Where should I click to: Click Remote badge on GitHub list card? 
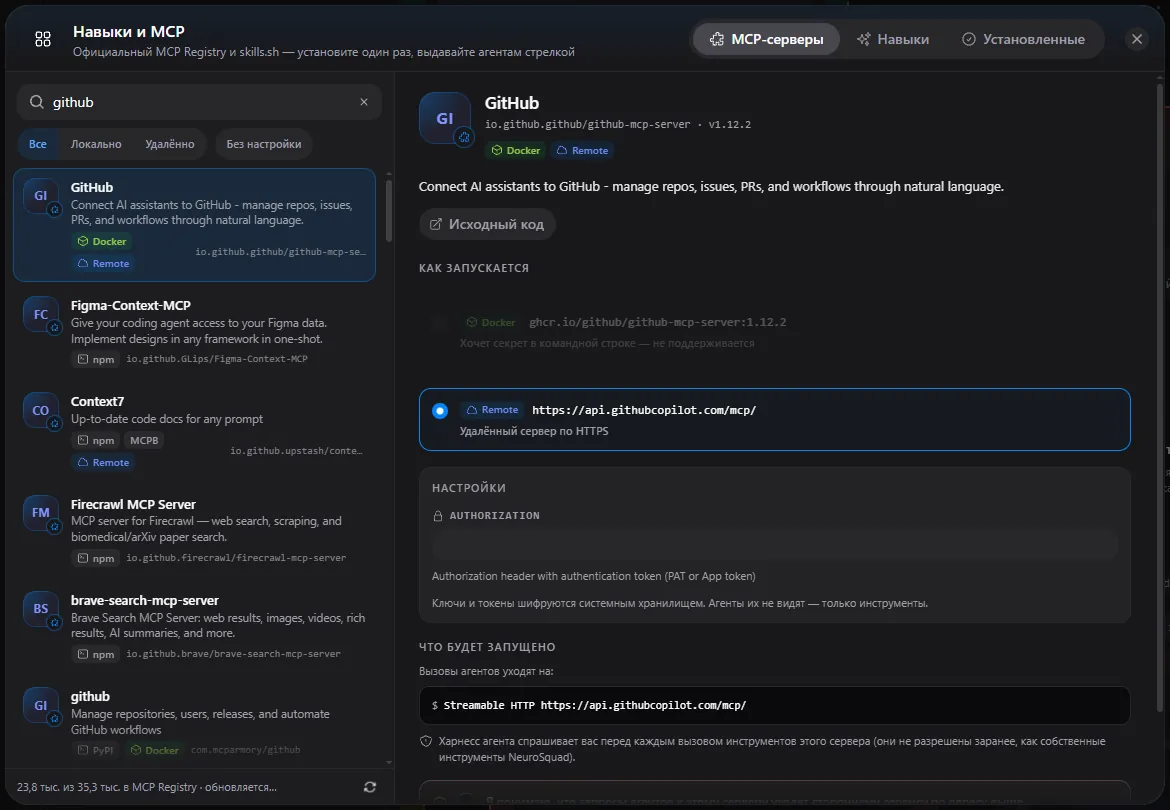coord(104,263)
